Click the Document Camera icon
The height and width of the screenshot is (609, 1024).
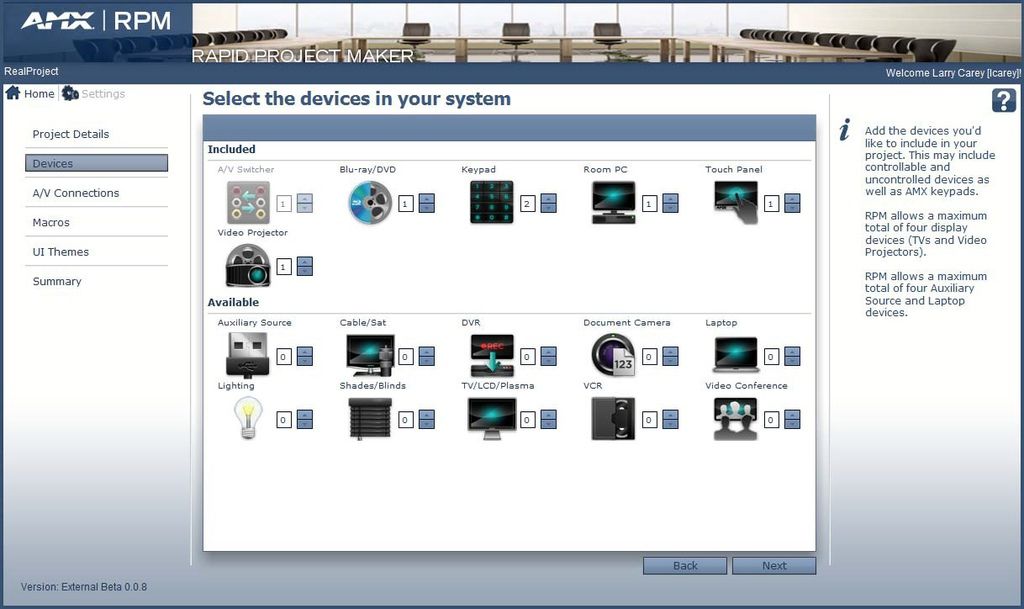pyautogui.click(x=613, y=354)
